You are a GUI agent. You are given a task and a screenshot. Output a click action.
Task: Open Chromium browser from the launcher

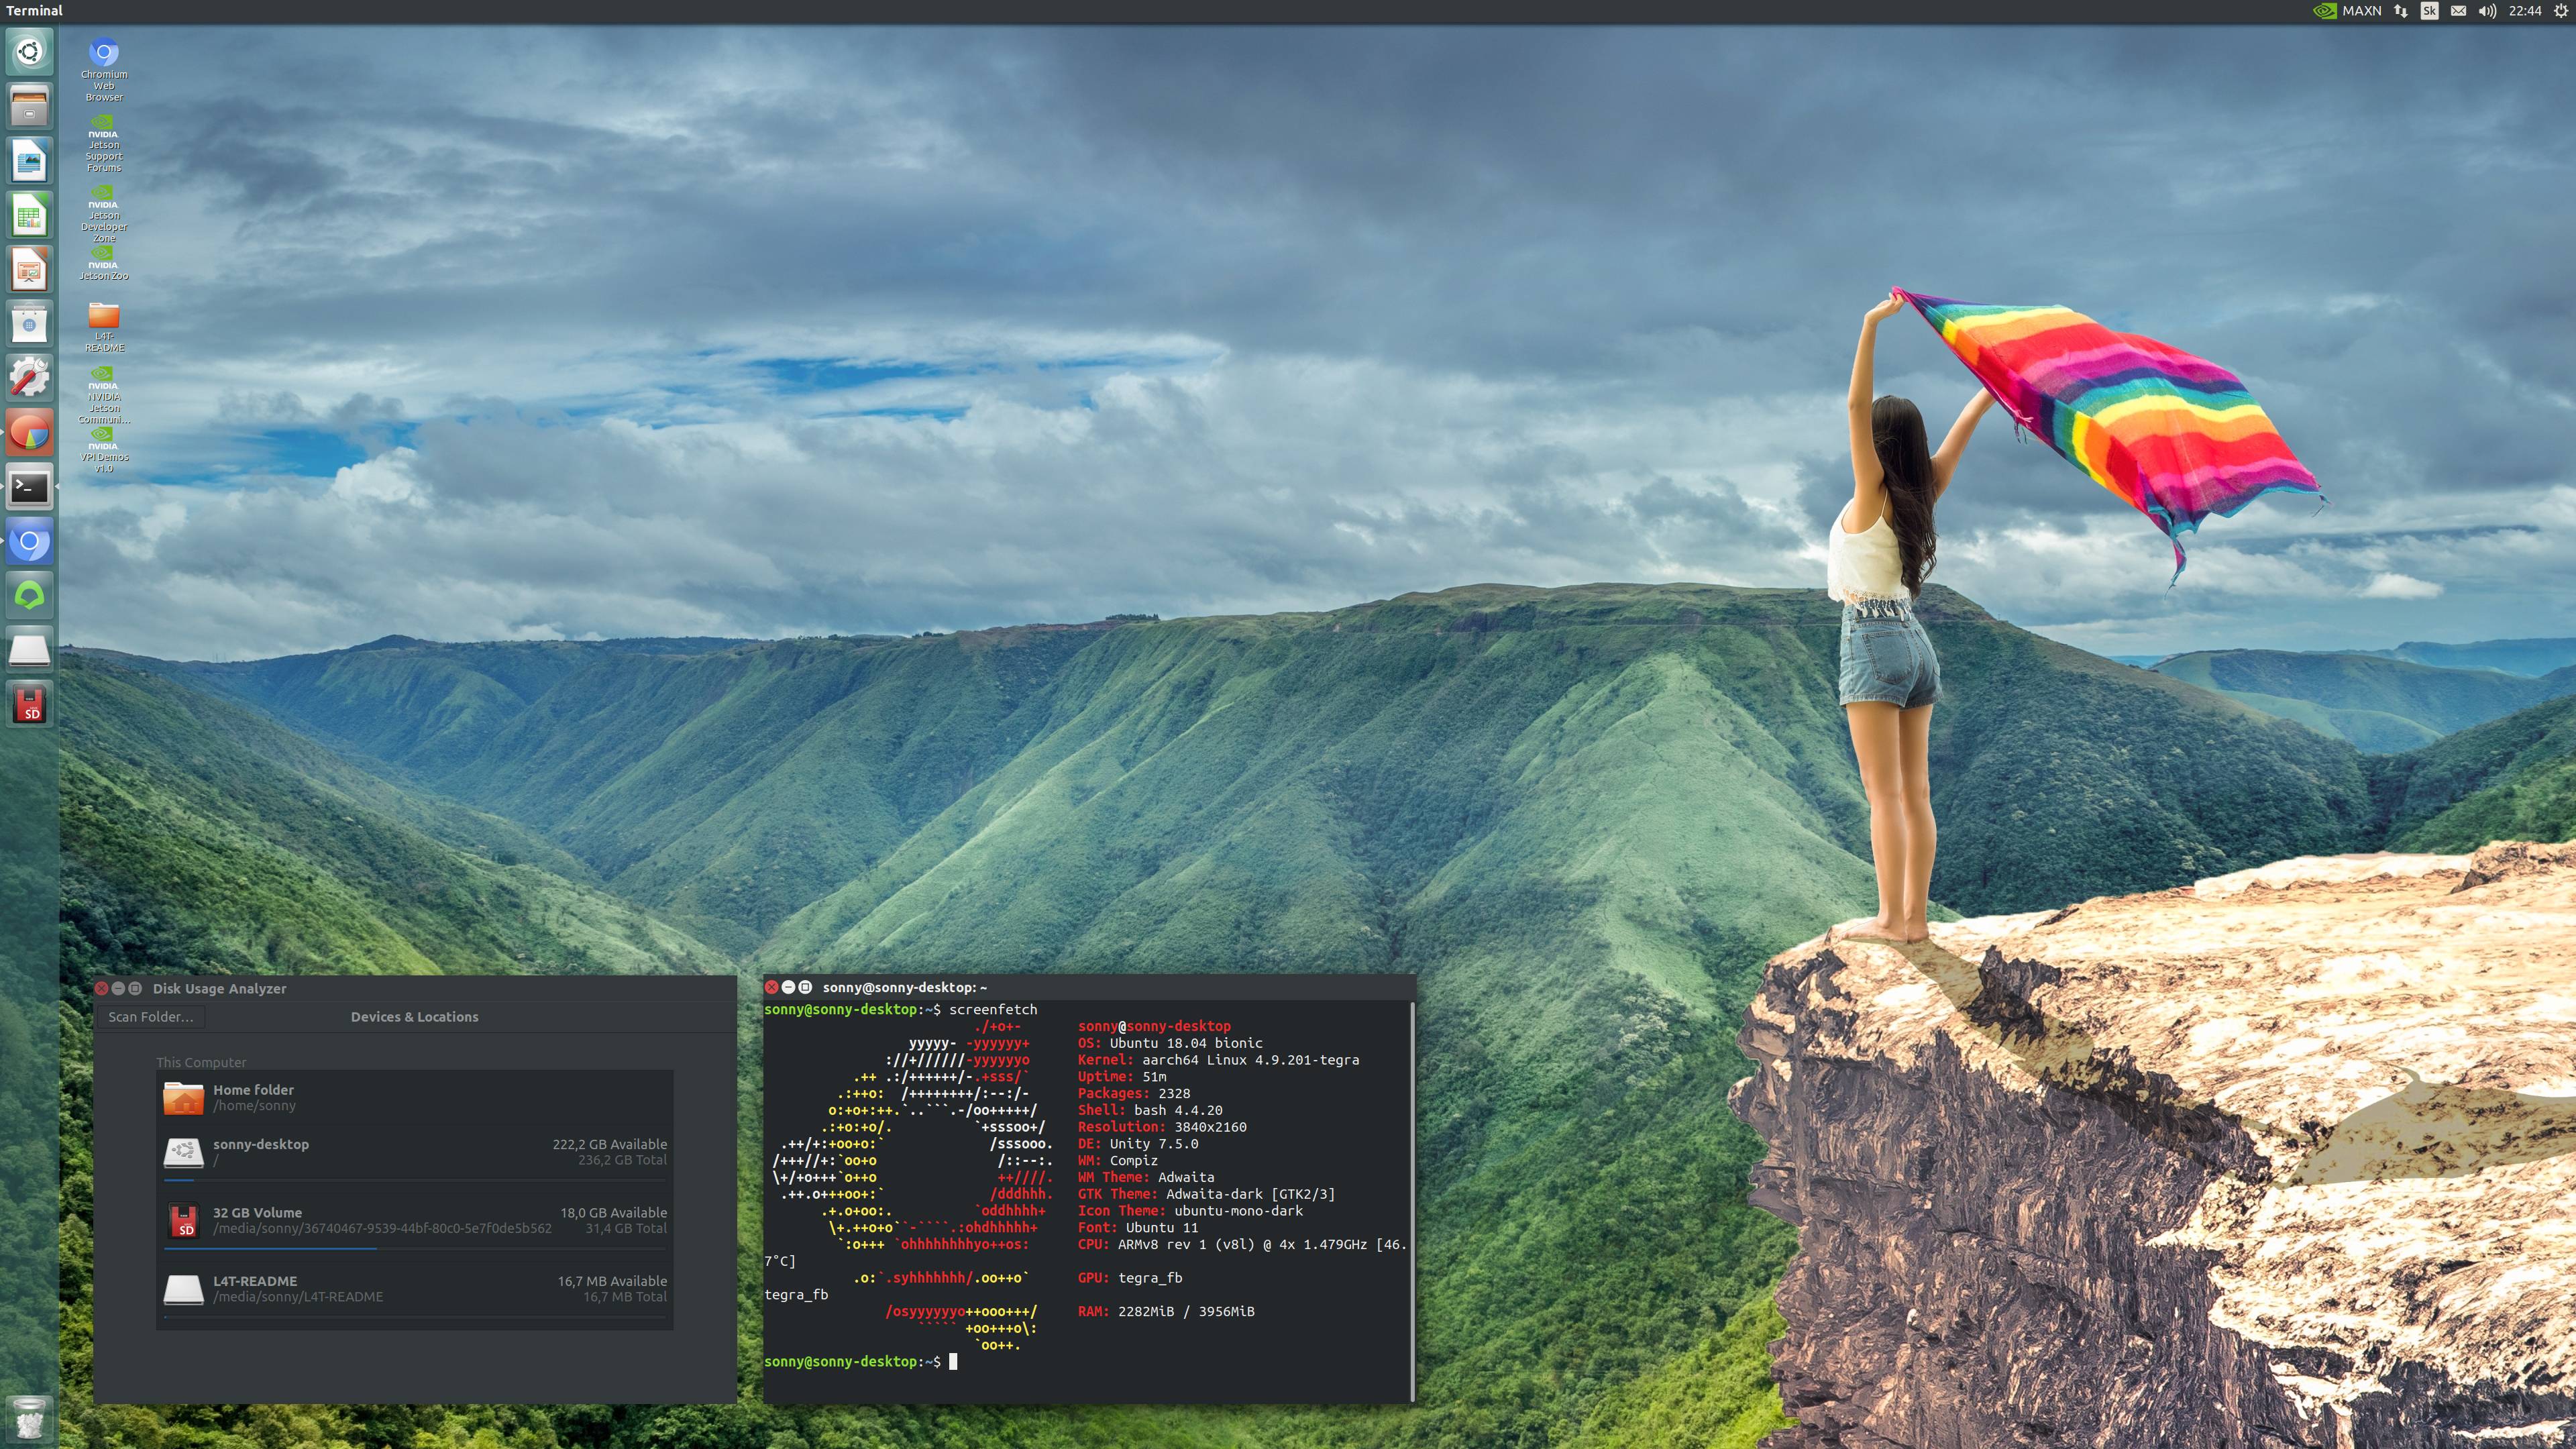(x=29, y=542)
